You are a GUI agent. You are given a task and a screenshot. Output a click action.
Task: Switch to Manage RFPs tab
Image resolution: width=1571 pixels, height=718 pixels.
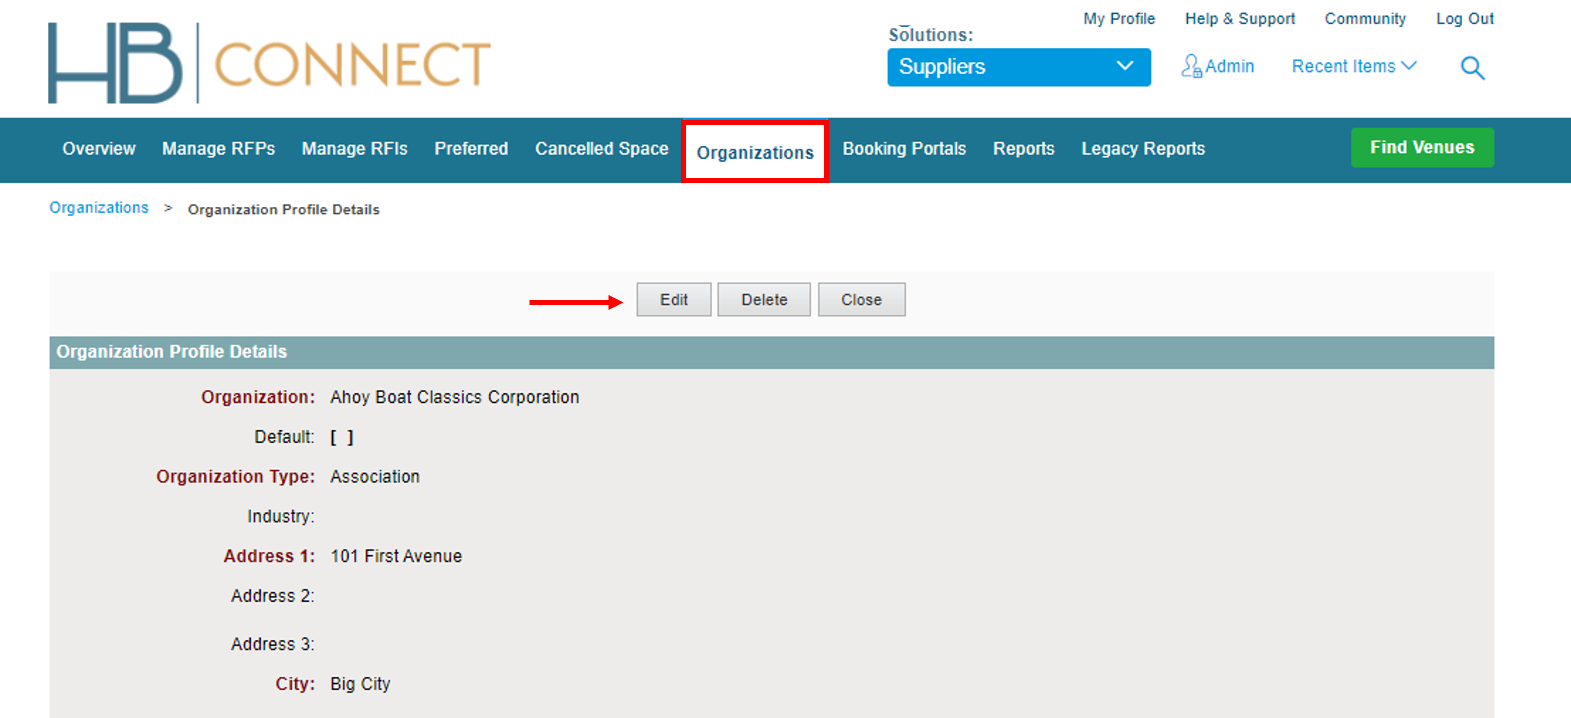point(218,149)
